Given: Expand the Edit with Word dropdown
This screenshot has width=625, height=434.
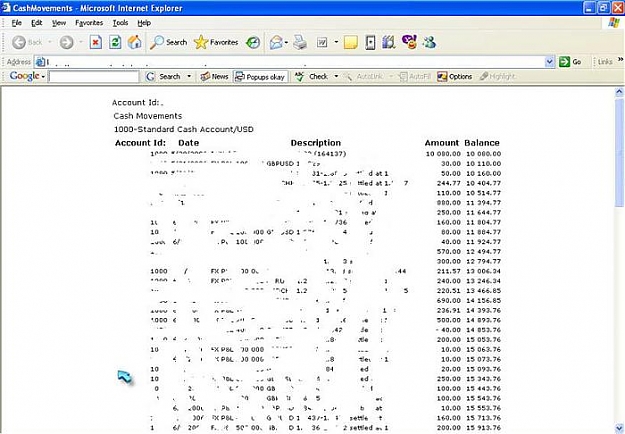Looking at the screenshot, I should coord(336,42).
